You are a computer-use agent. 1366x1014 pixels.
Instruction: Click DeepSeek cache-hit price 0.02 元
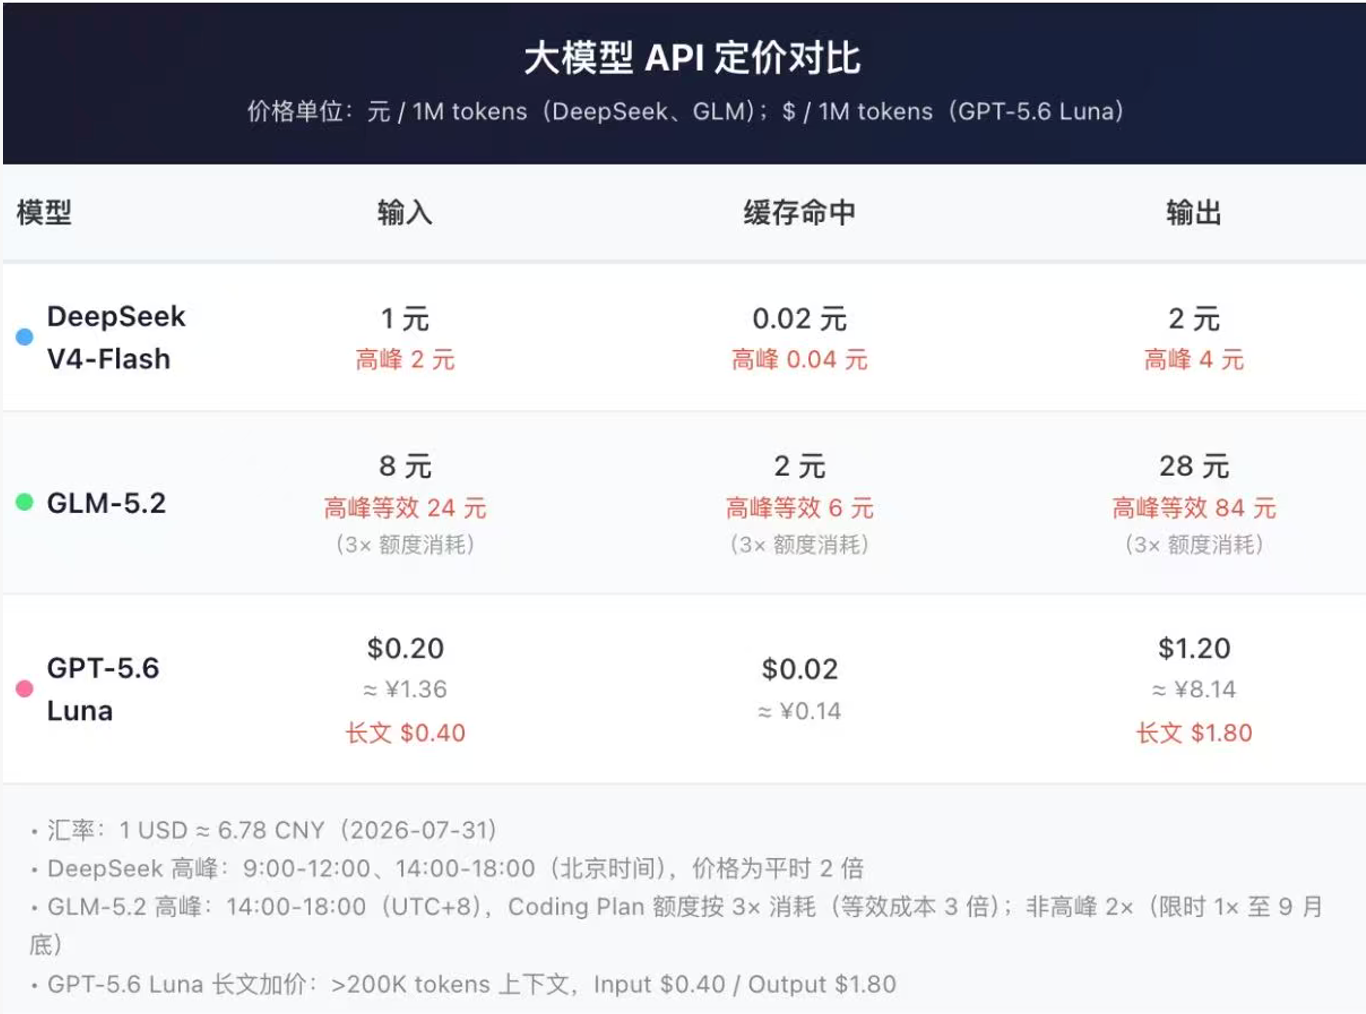coord(799,319)
